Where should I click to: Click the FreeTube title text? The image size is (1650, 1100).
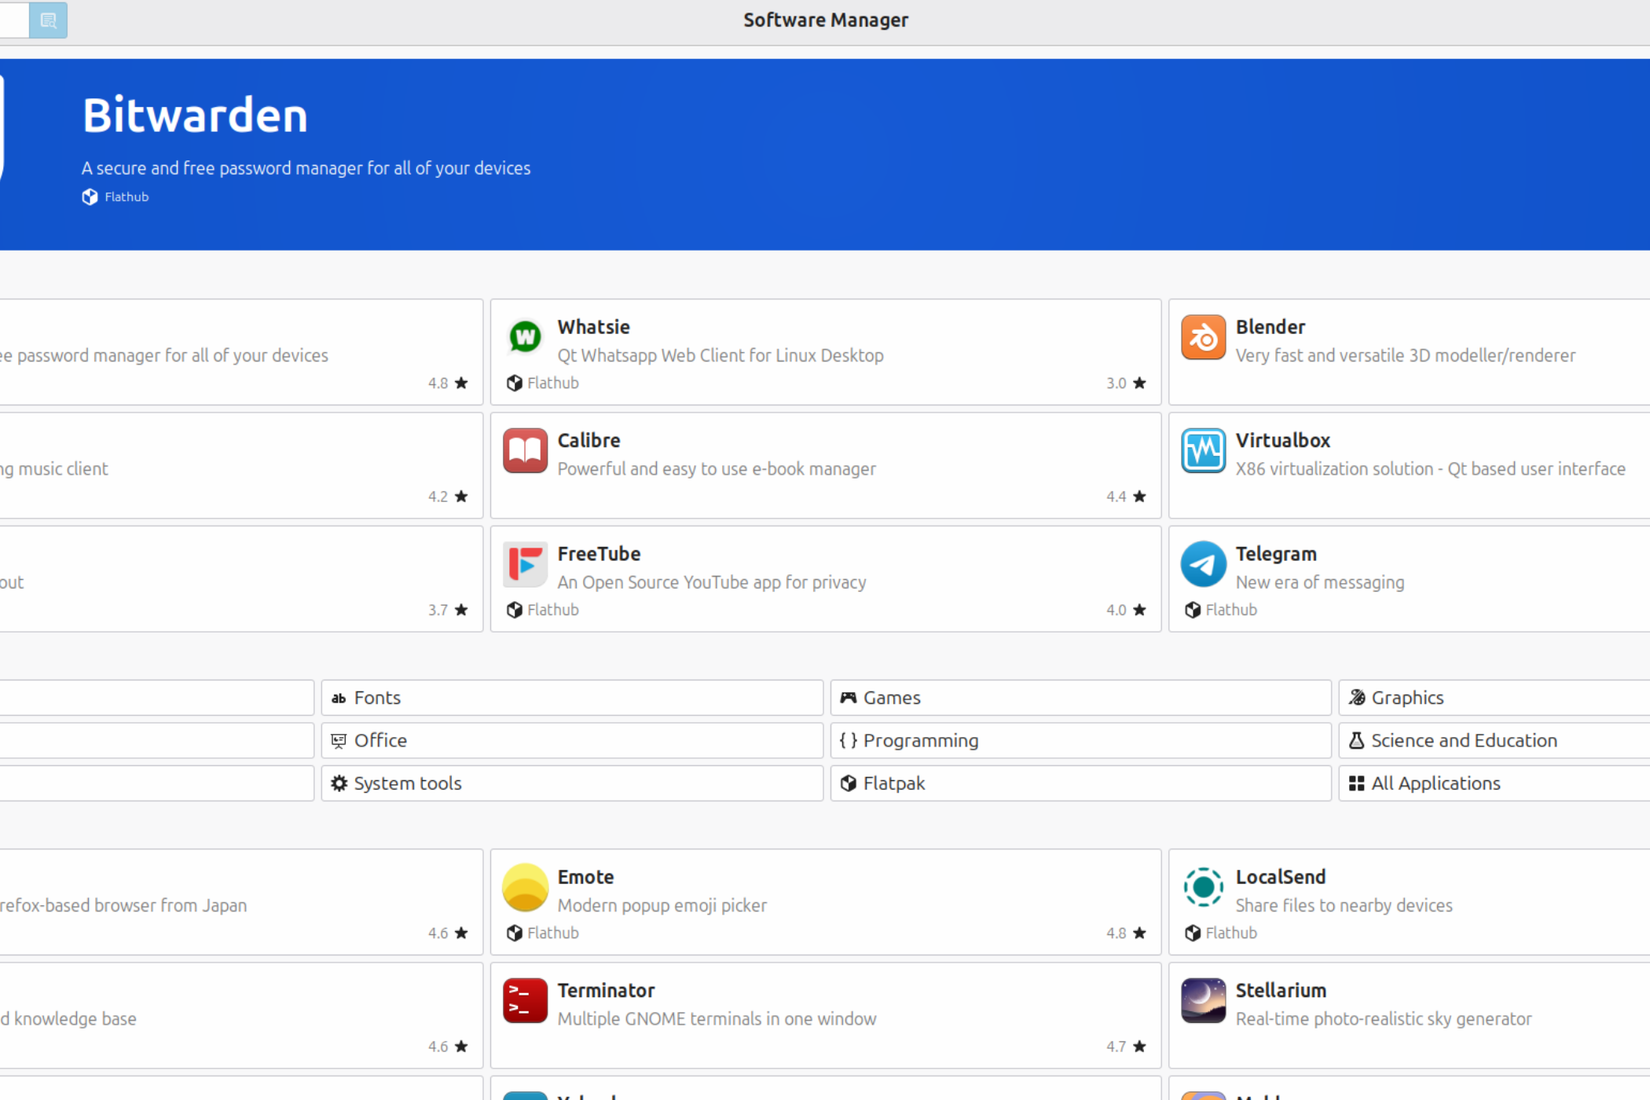click(599, 554)
